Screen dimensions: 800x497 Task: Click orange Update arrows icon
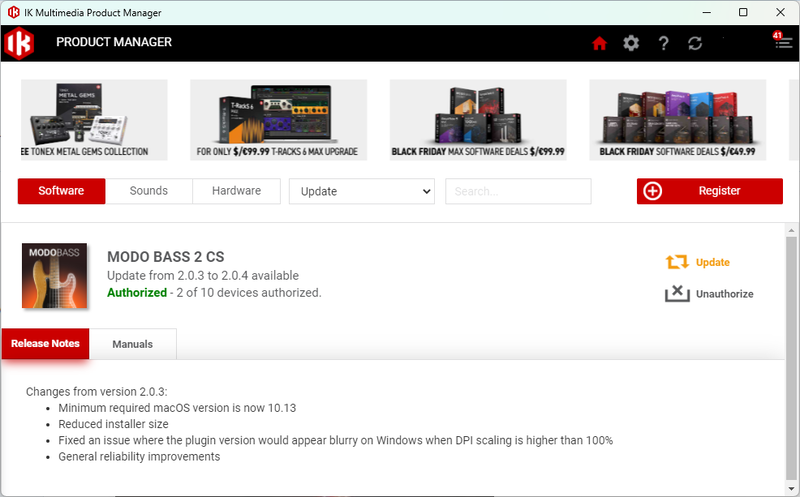pyautogui.click(x=677, y=262)
